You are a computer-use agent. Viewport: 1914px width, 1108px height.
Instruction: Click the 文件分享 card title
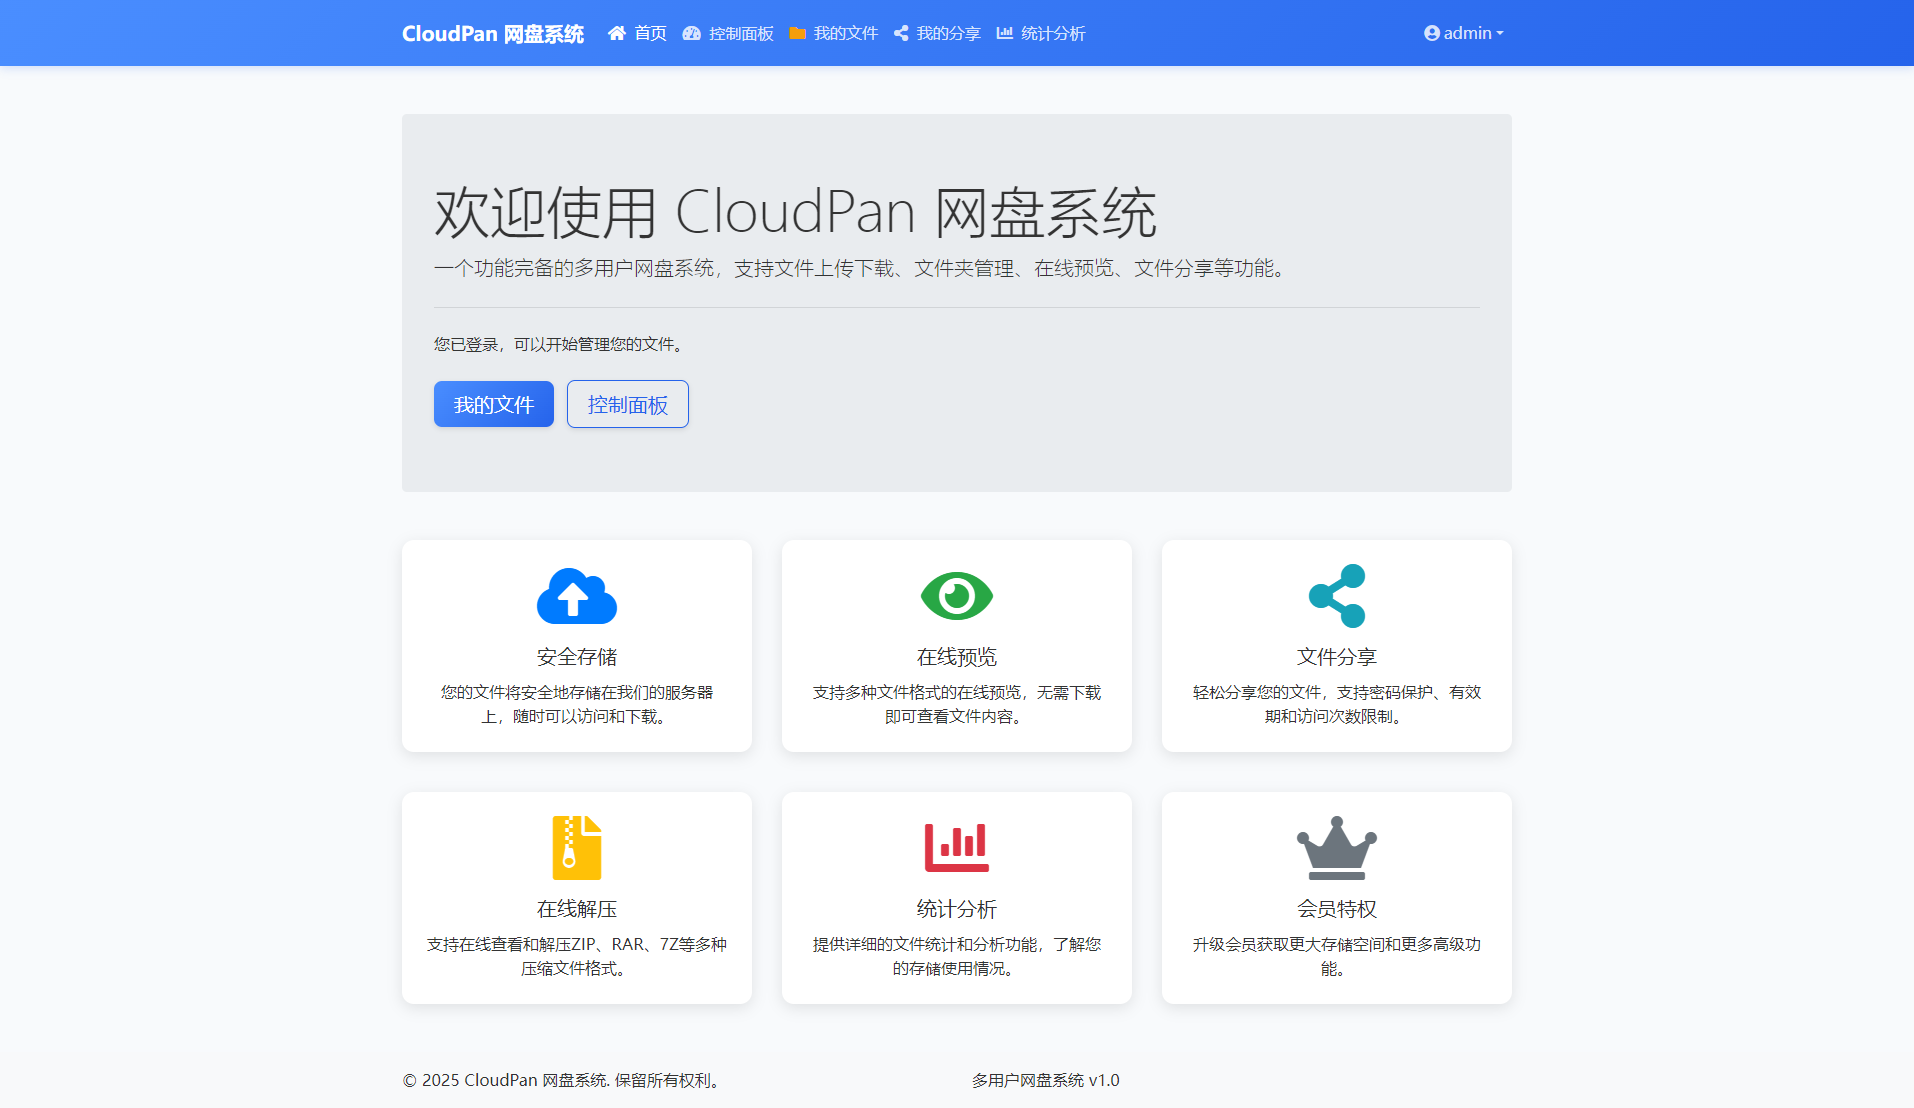1337,657
